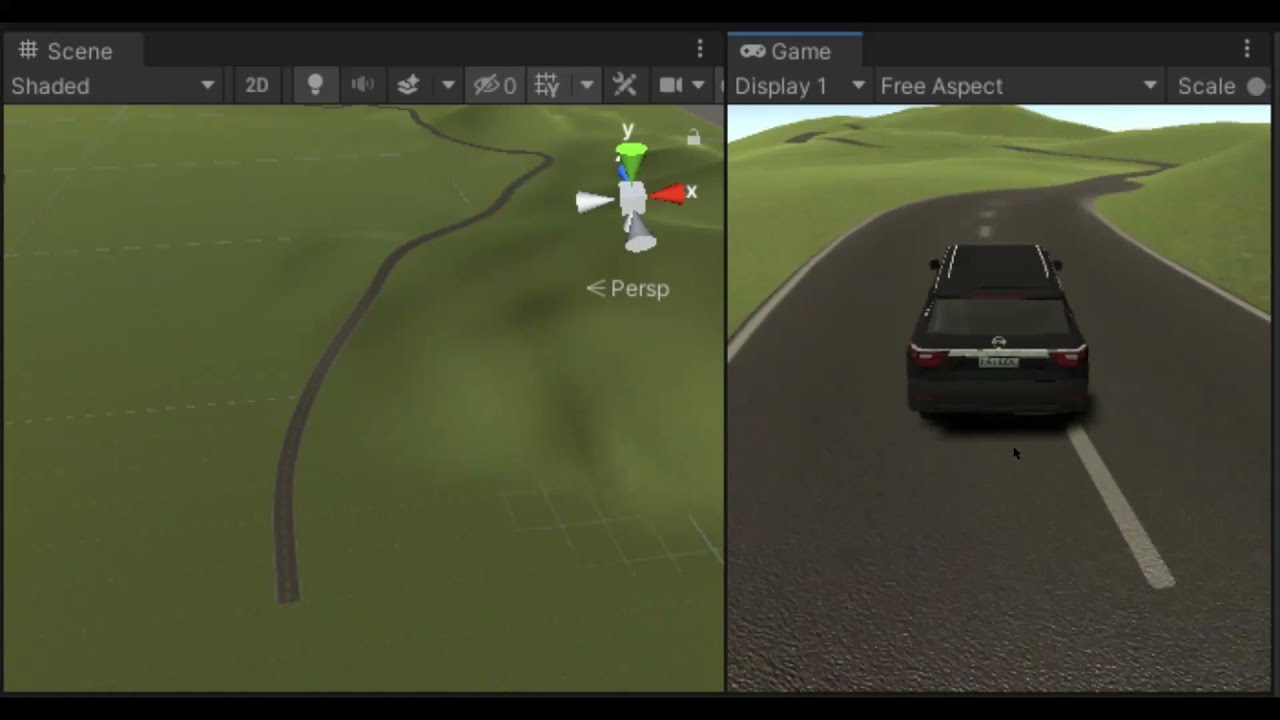The height and width of the screenshot is (720, 1280).
Task: Open Game panel three-dot options menu
Action: tap(1247, 50)
